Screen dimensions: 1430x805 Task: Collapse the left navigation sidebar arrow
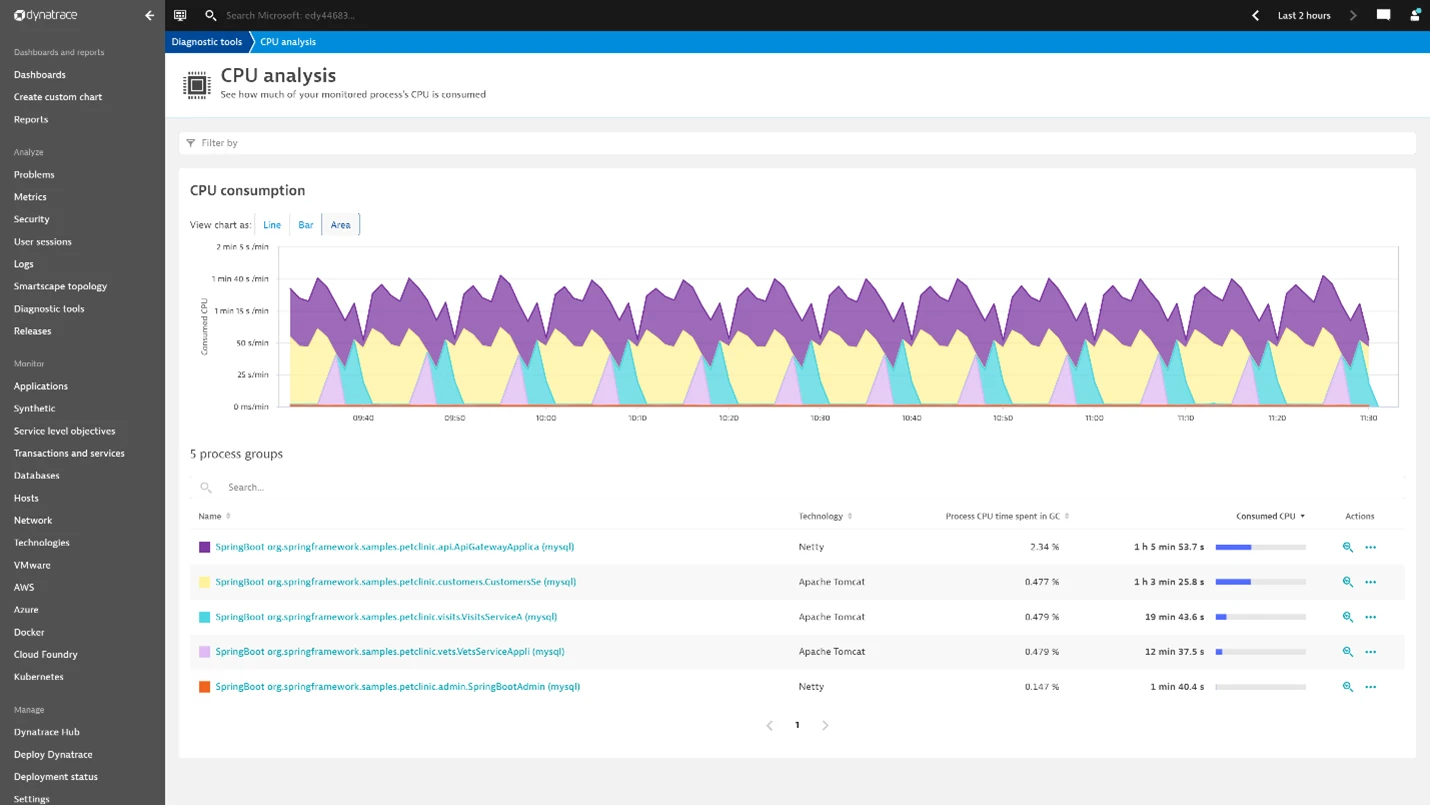coord(148,15)
